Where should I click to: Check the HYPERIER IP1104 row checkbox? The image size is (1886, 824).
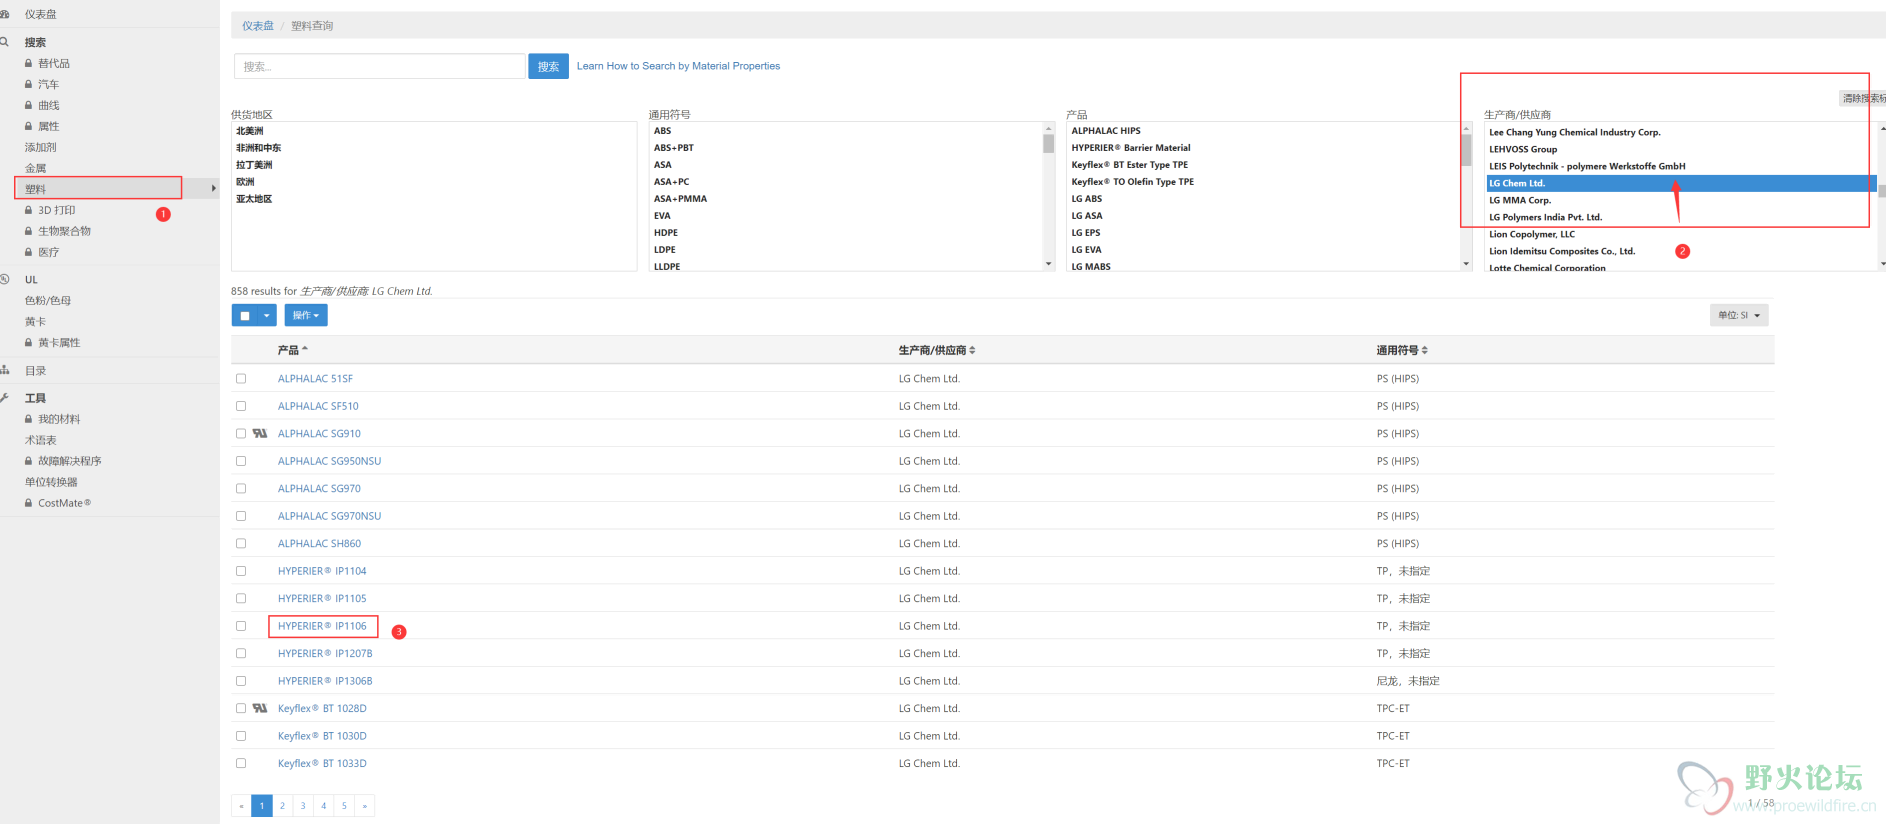coord(241,571)
